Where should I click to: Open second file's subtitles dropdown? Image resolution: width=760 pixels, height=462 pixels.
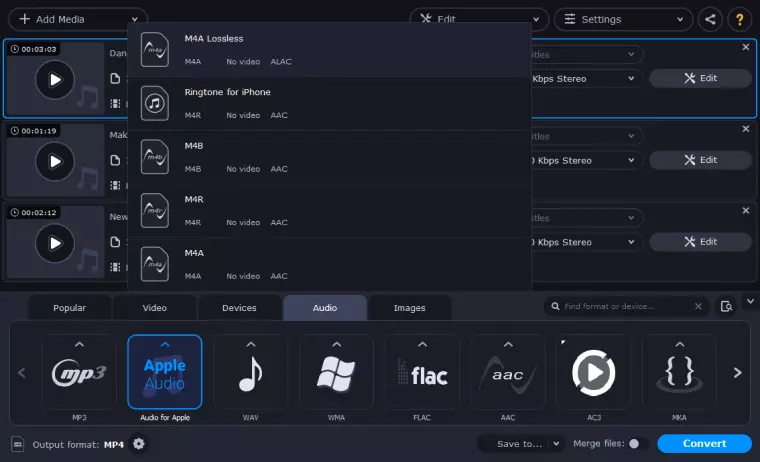pos(587,136)
